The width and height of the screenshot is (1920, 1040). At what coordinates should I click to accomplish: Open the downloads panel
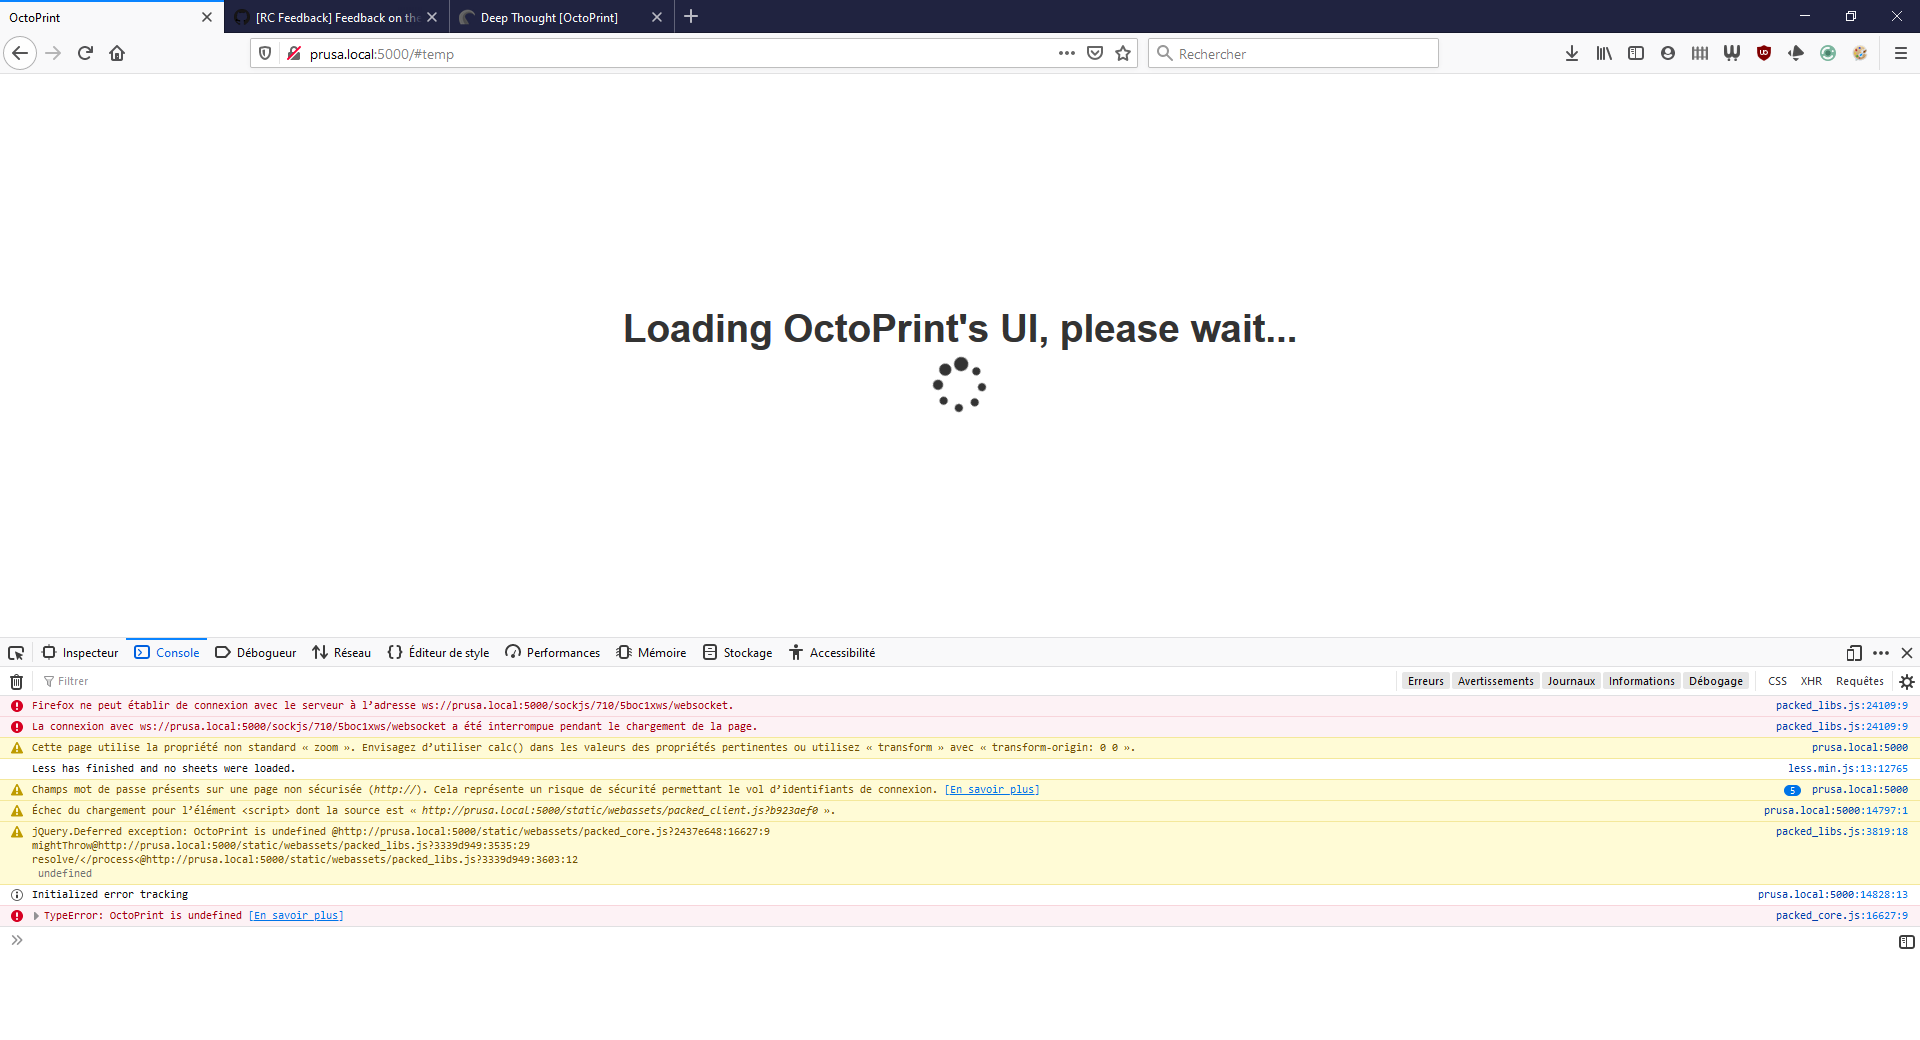pyautogui.click(x=1572, y=53)
